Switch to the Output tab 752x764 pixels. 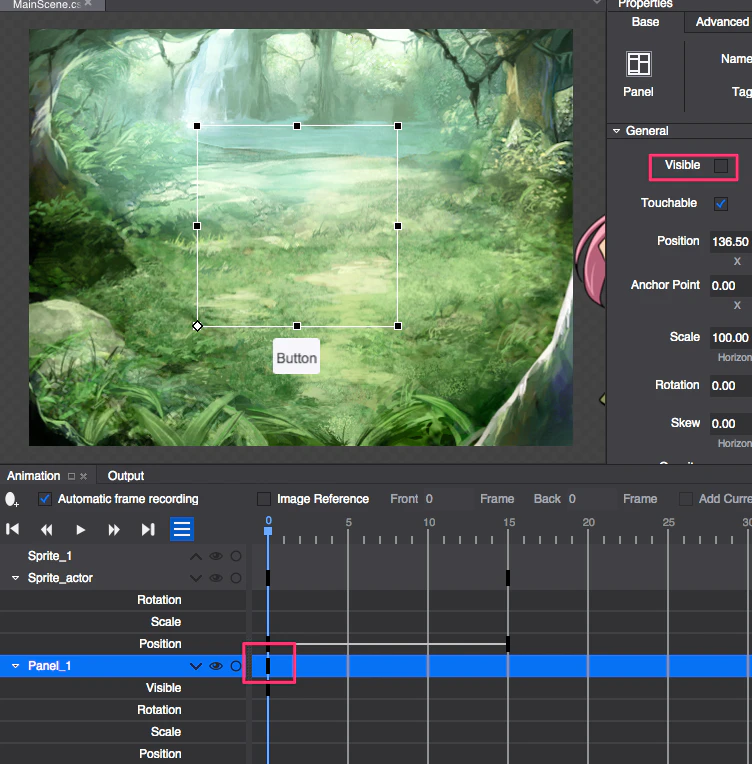[x=126, y=476]
